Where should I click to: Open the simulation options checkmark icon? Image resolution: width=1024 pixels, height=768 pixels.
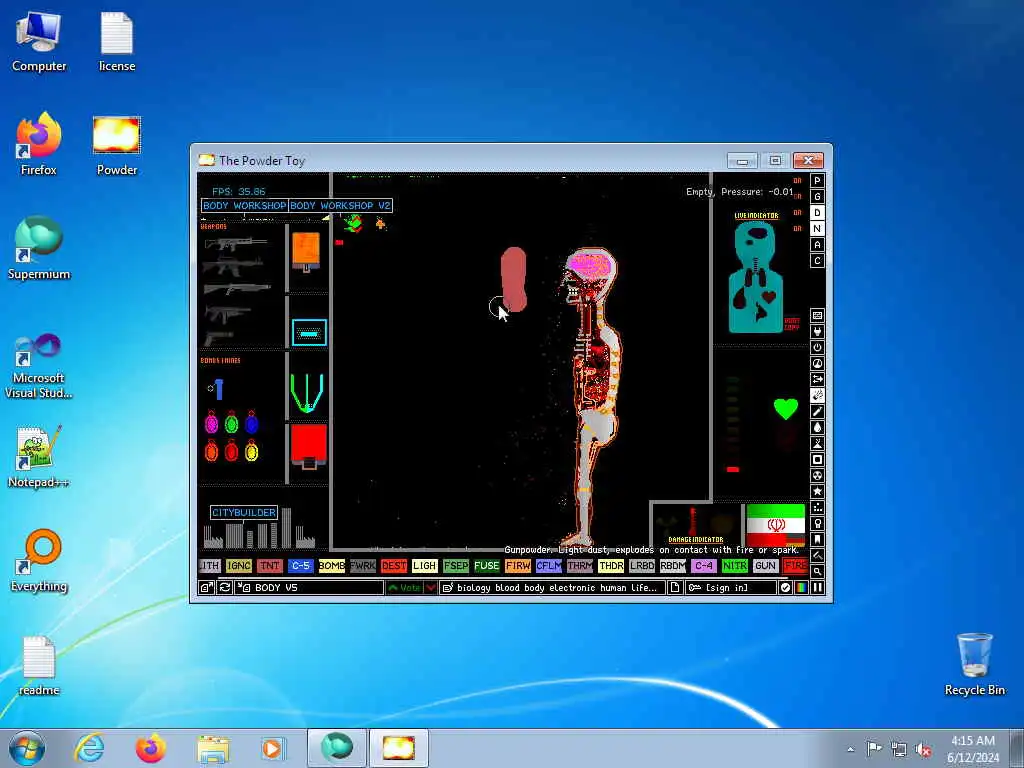click(785, 588)
